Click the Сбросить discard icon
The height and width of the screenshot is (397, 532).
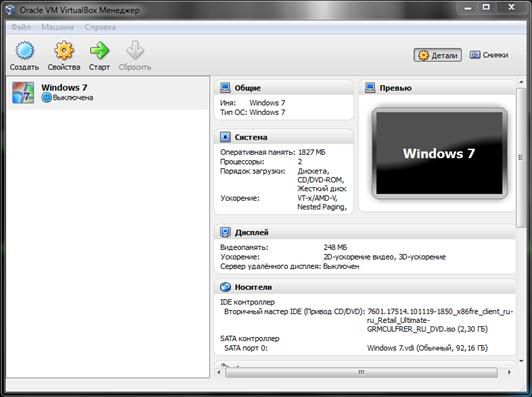pyautogui.click(x=135, y=51)
